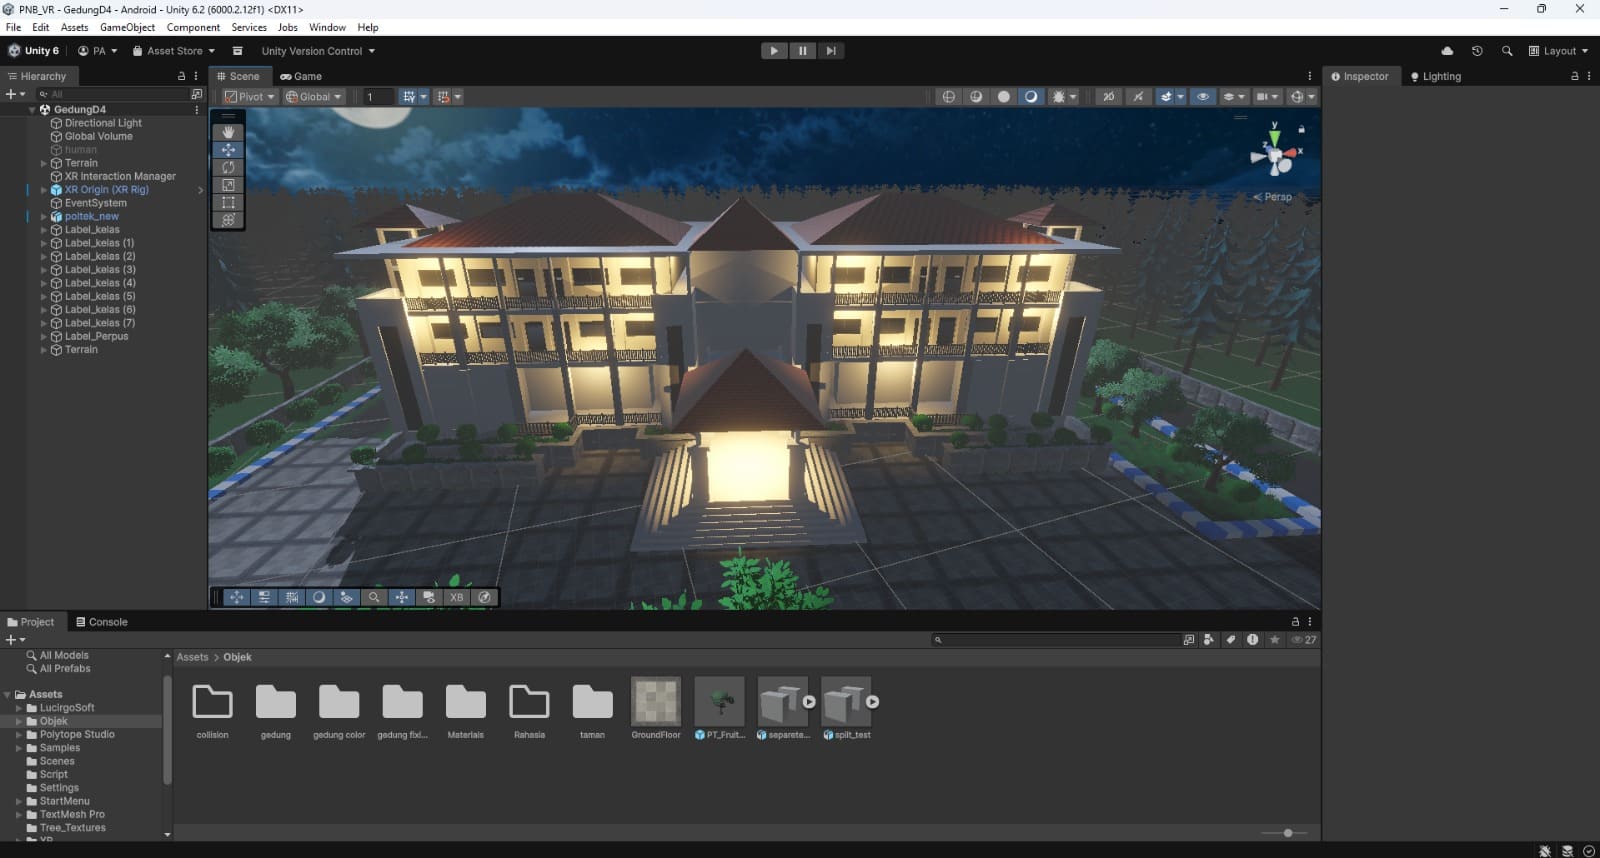Select Label_Perpus in Hierarchy

(x=96, y=336)
